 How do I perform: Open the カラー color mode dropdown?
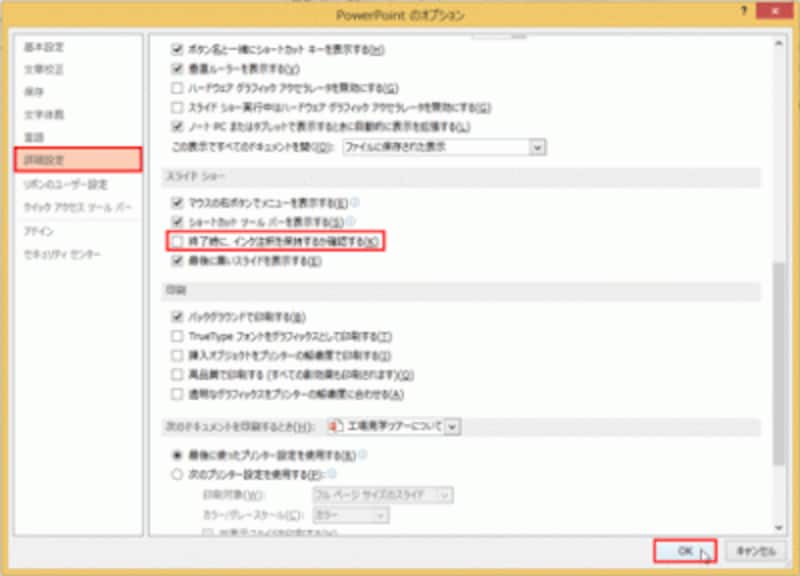[351, 515]
